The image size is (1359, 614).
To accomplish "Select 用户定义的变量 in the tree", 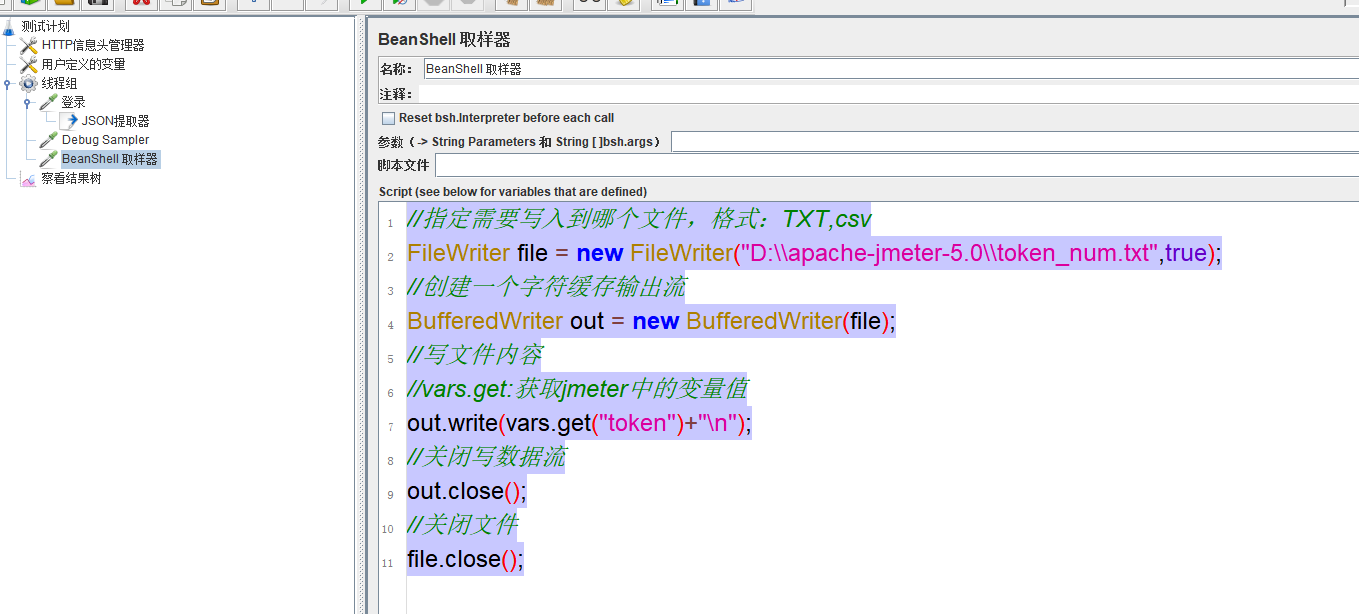I will [x=83, y=64].
